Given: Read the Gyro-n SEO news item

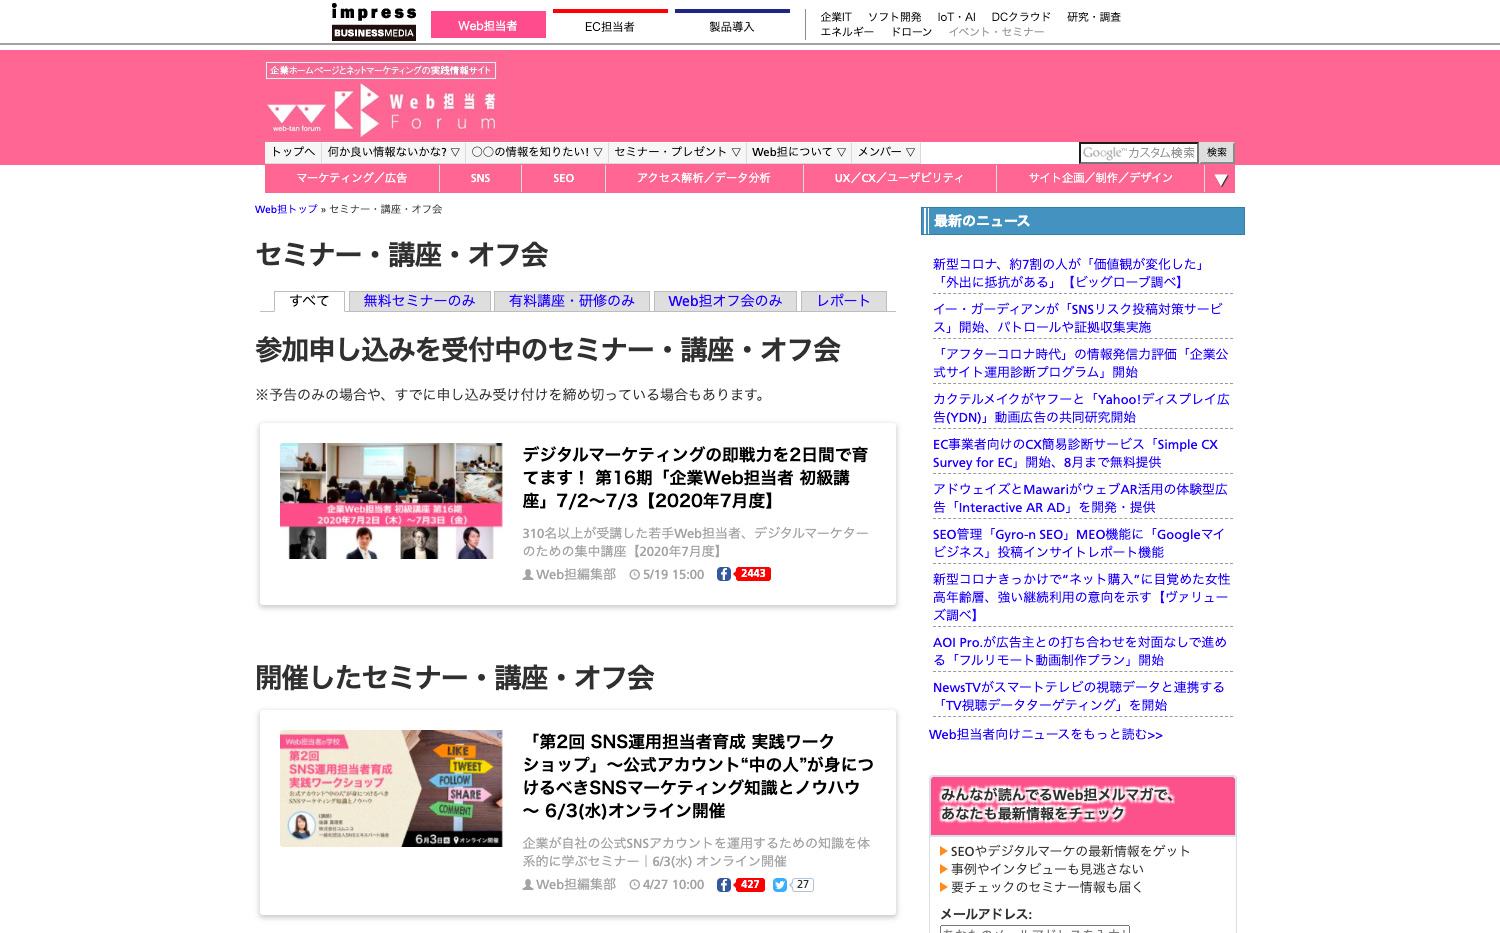Looking at the screenshot, I should (x=1079, y=543).
